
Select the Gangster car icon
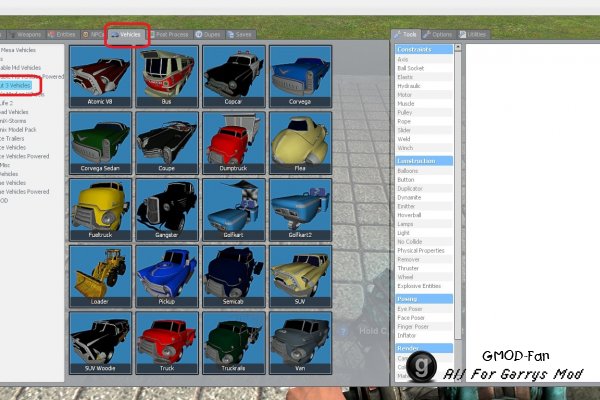tap(167, 210)
